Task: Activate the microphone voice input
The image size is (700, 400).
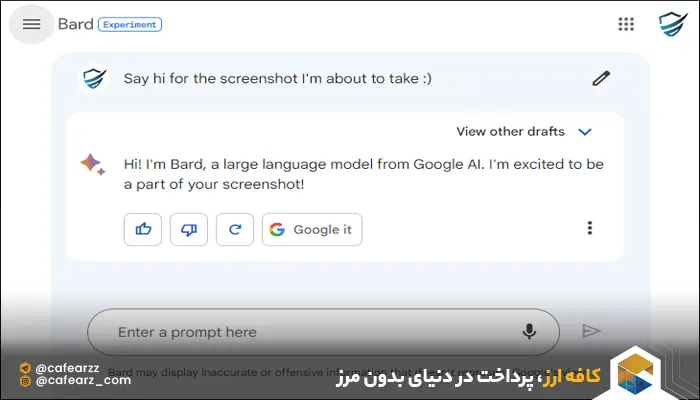Action: 529,331
